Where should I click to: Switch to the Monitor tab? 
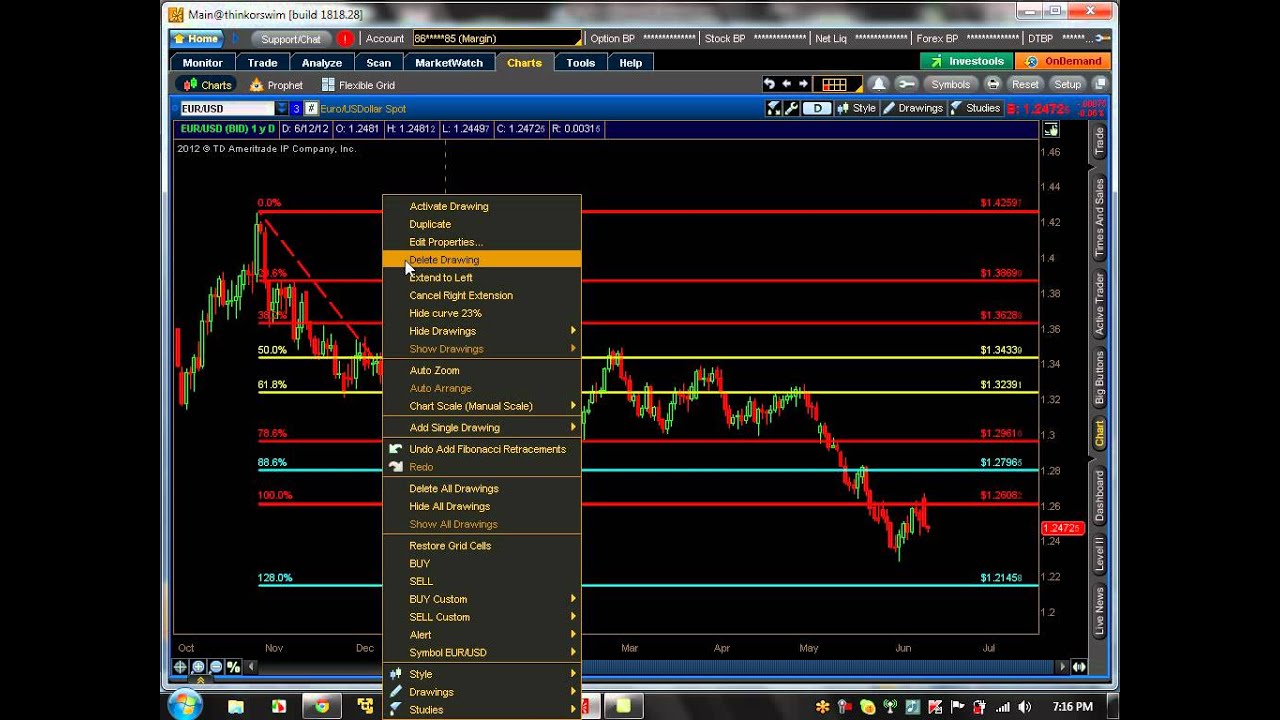pyautogui.click(x=202, y=62)
